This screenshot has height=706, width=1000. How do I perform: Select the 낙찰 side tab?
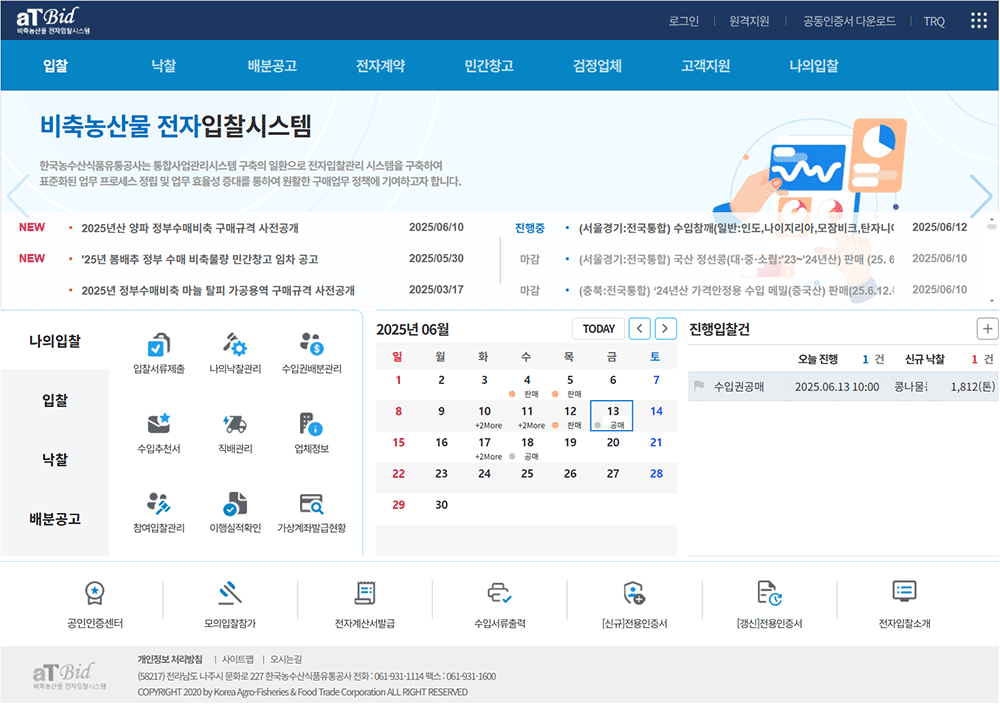tap(55, 459)
